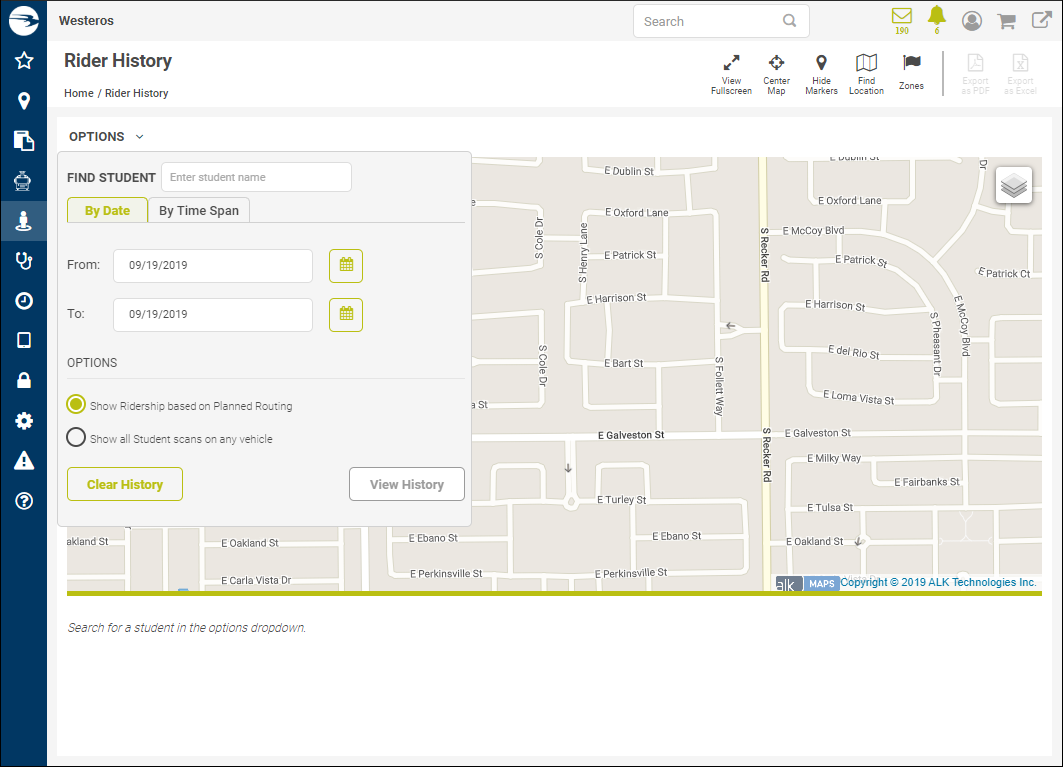1063x767 pixels.
Task: Open the padlock security sidebar icon
Action: click(24, 380)
